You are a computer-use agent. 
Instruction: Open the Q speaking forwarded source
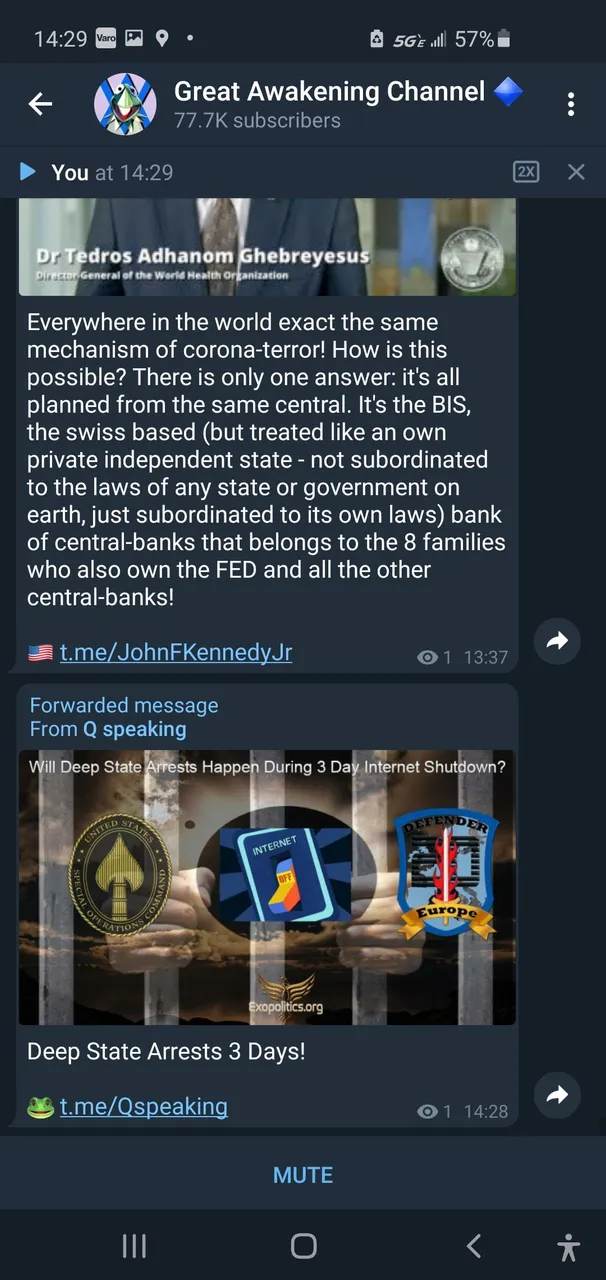134,729
